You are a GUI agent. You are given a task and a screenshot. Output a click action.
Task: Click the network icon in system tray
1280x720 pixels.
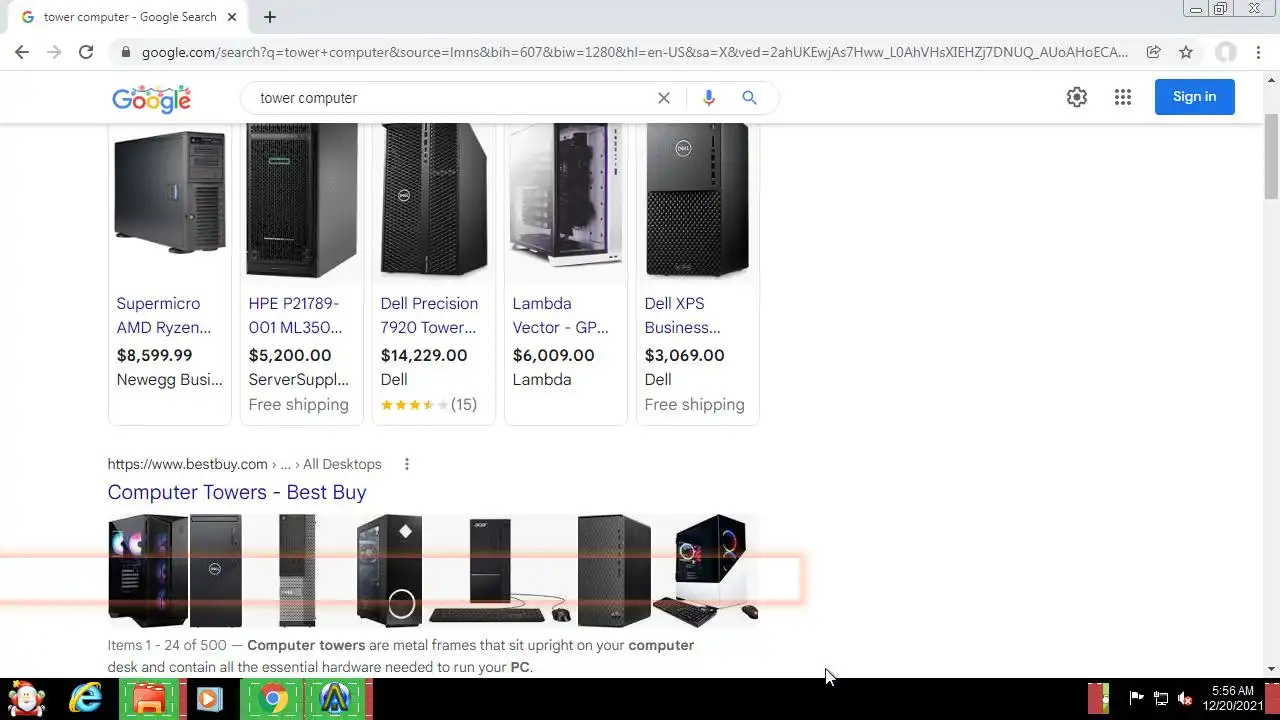pos(1161,698)
